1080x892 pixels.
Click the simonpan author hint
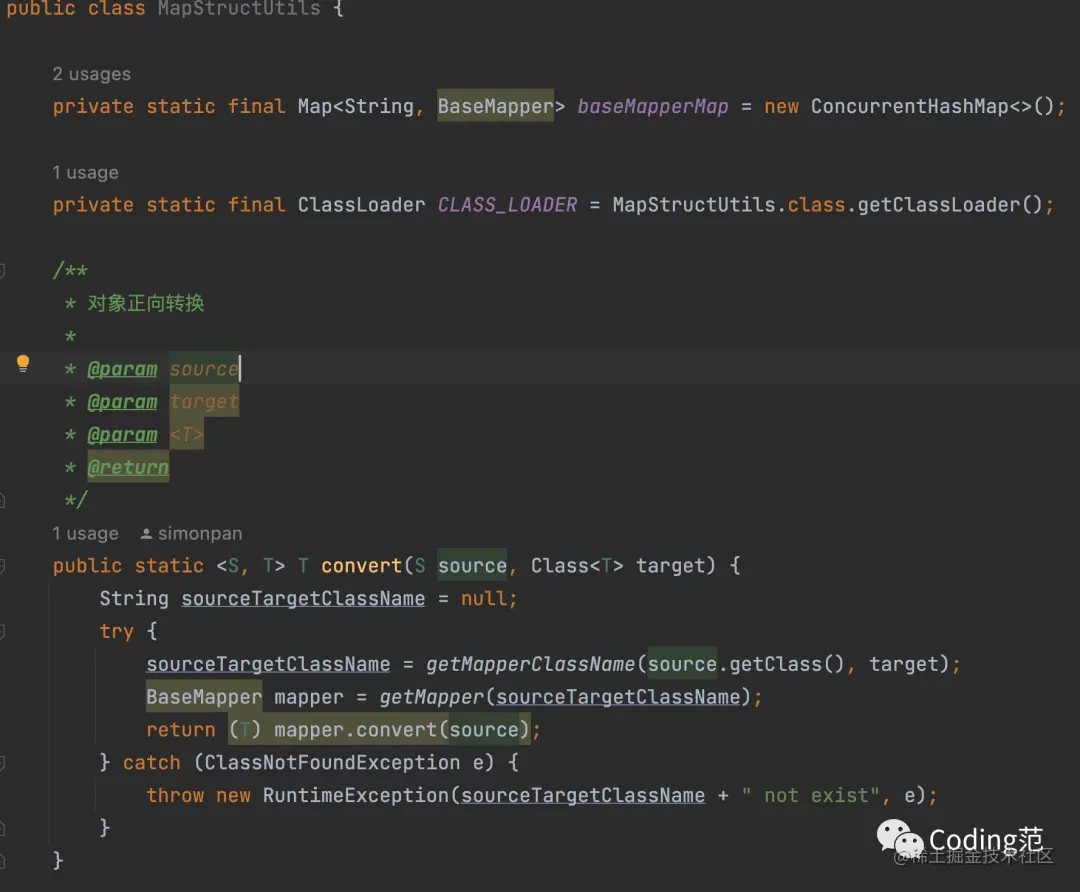tap(191, 533)
